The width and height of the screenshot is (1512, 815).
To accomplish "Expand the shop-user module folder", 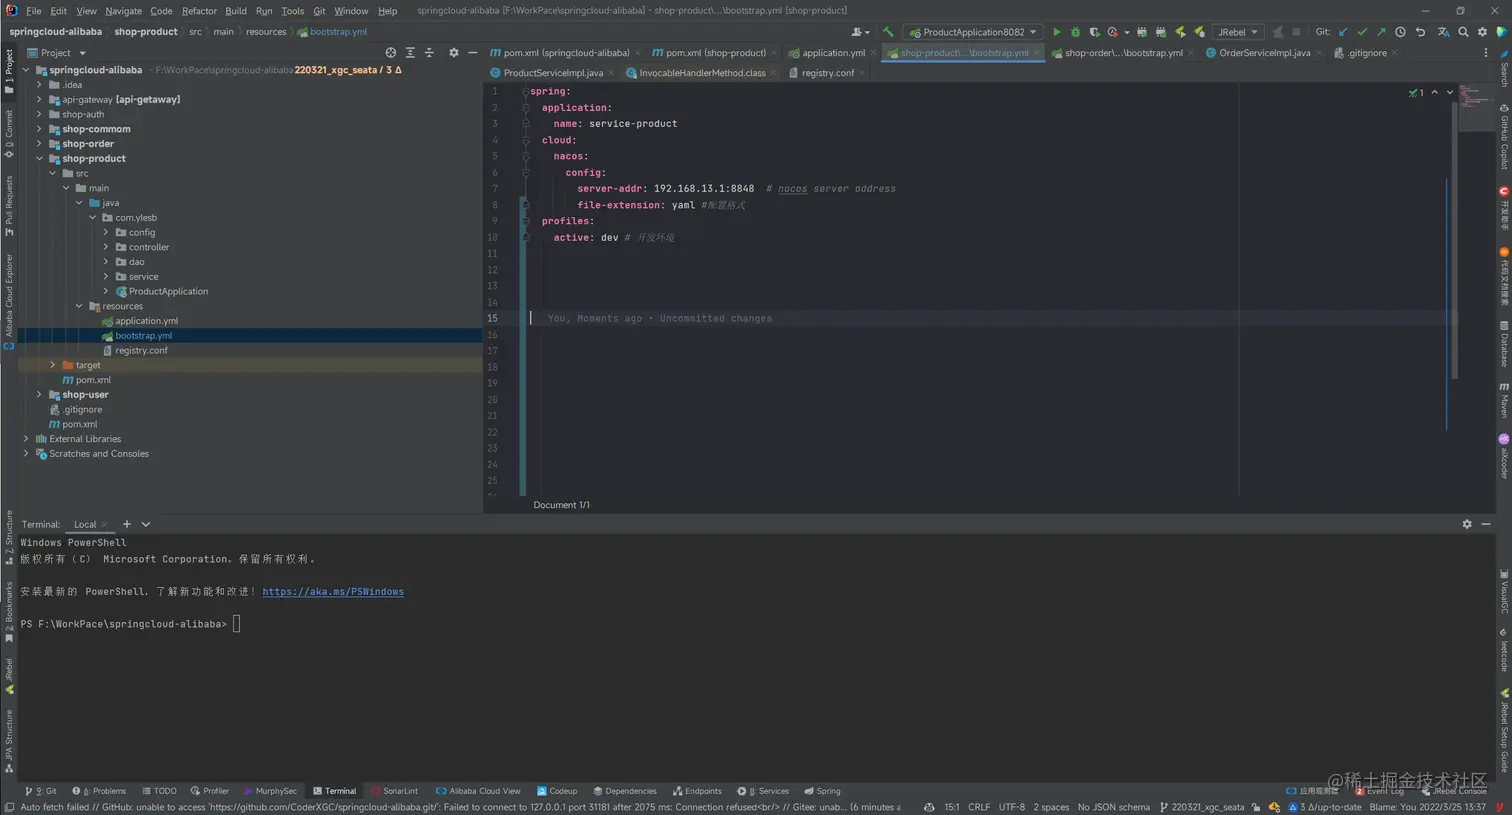I will click(x=39, y=395).
